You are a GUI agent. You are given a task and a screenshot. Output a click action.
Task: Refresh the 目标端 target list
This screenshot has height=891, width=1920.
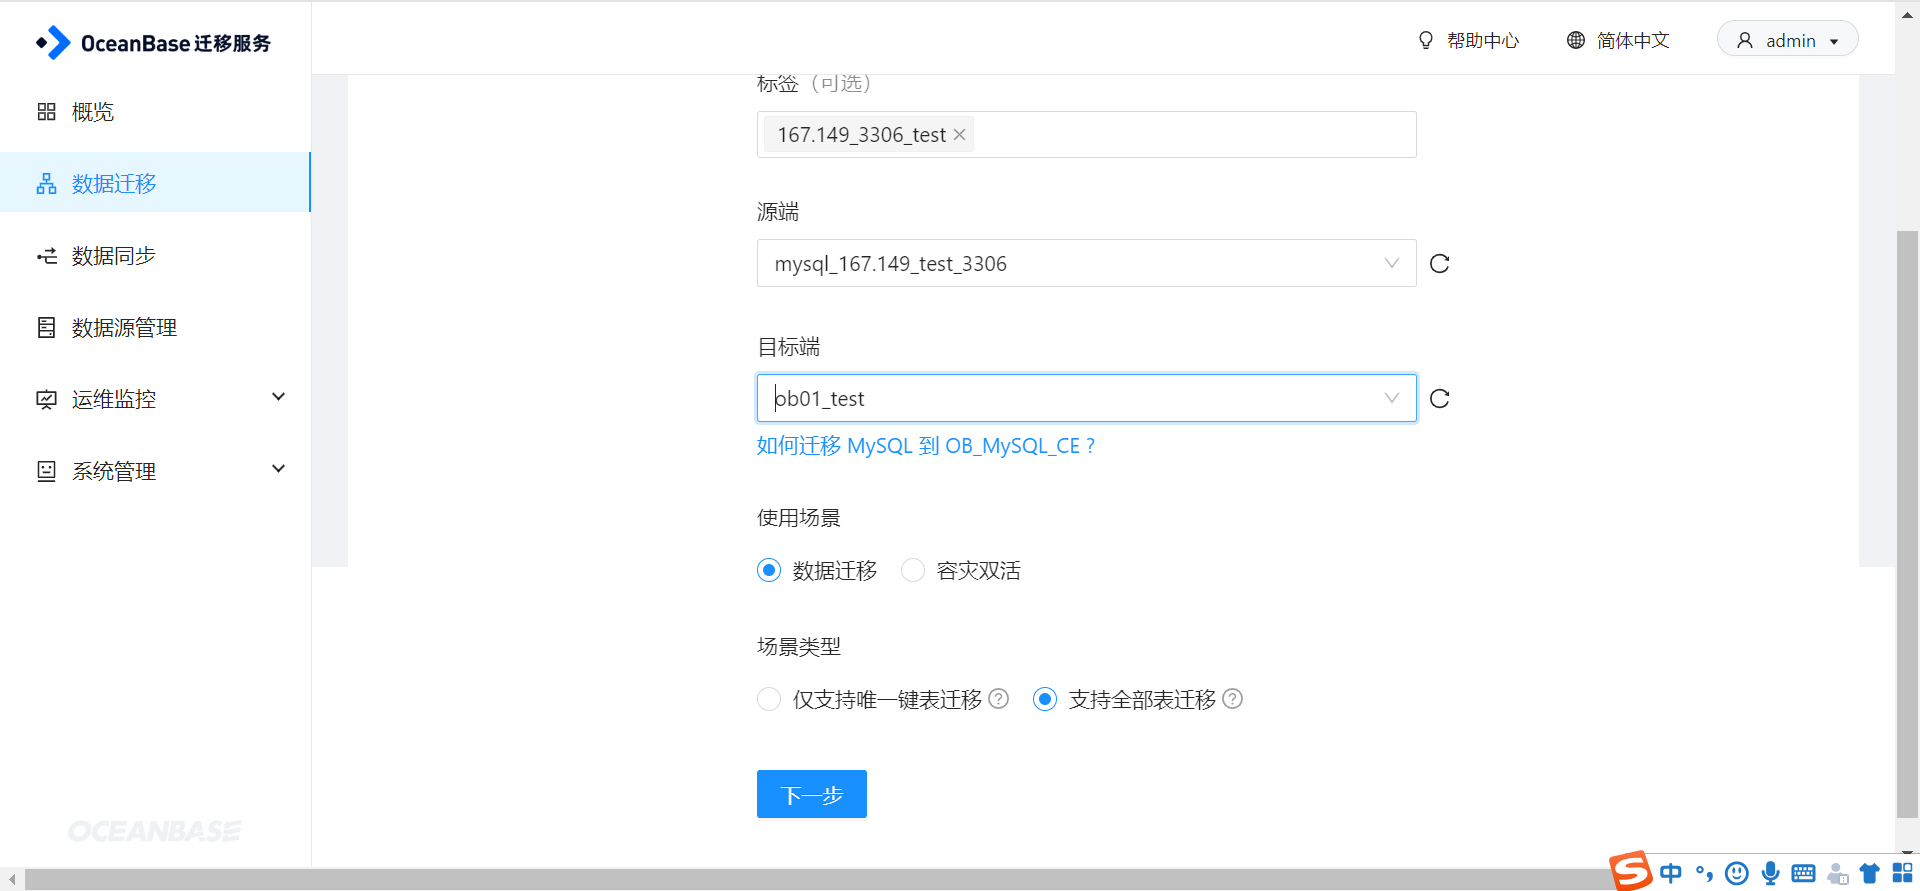point(1439,398)
